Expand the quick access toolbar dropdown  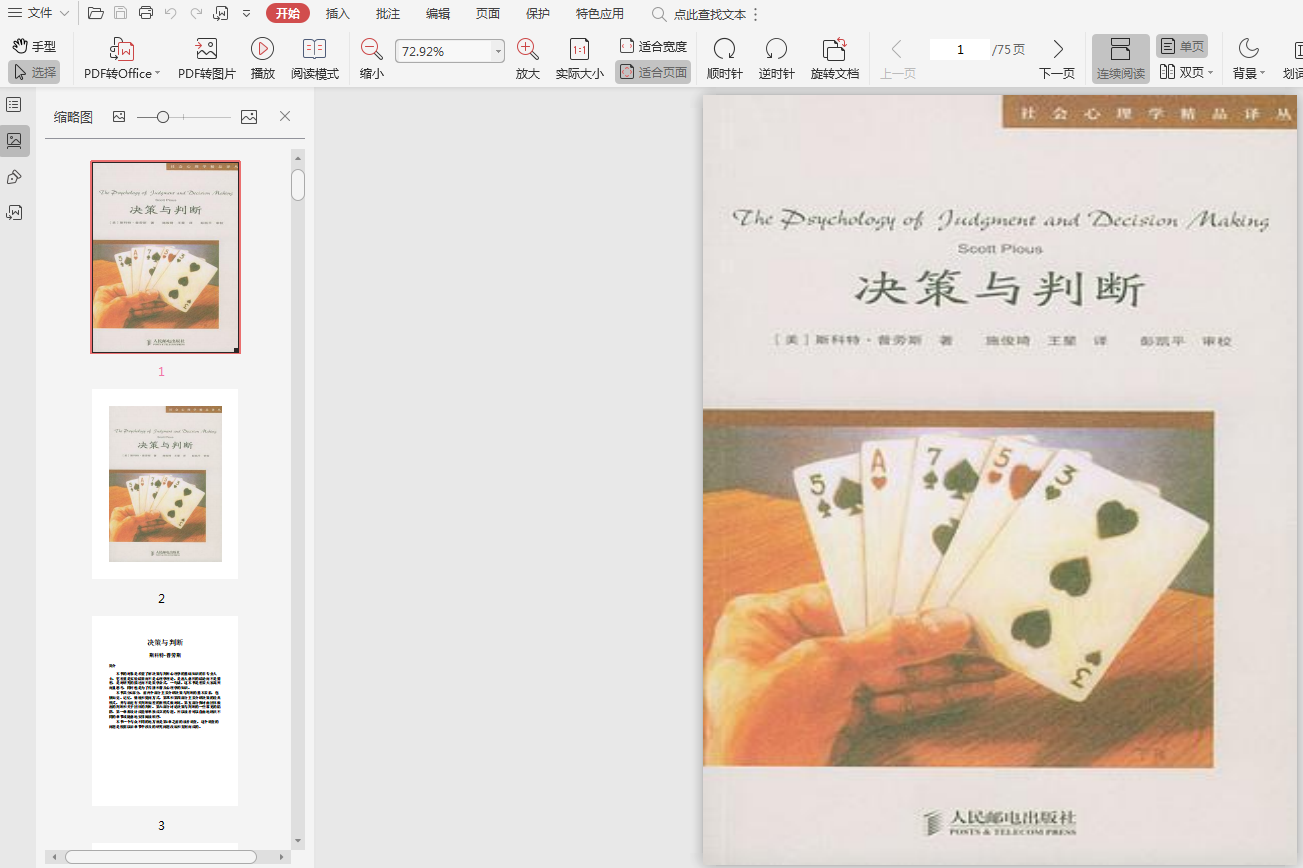coord(246,13)
